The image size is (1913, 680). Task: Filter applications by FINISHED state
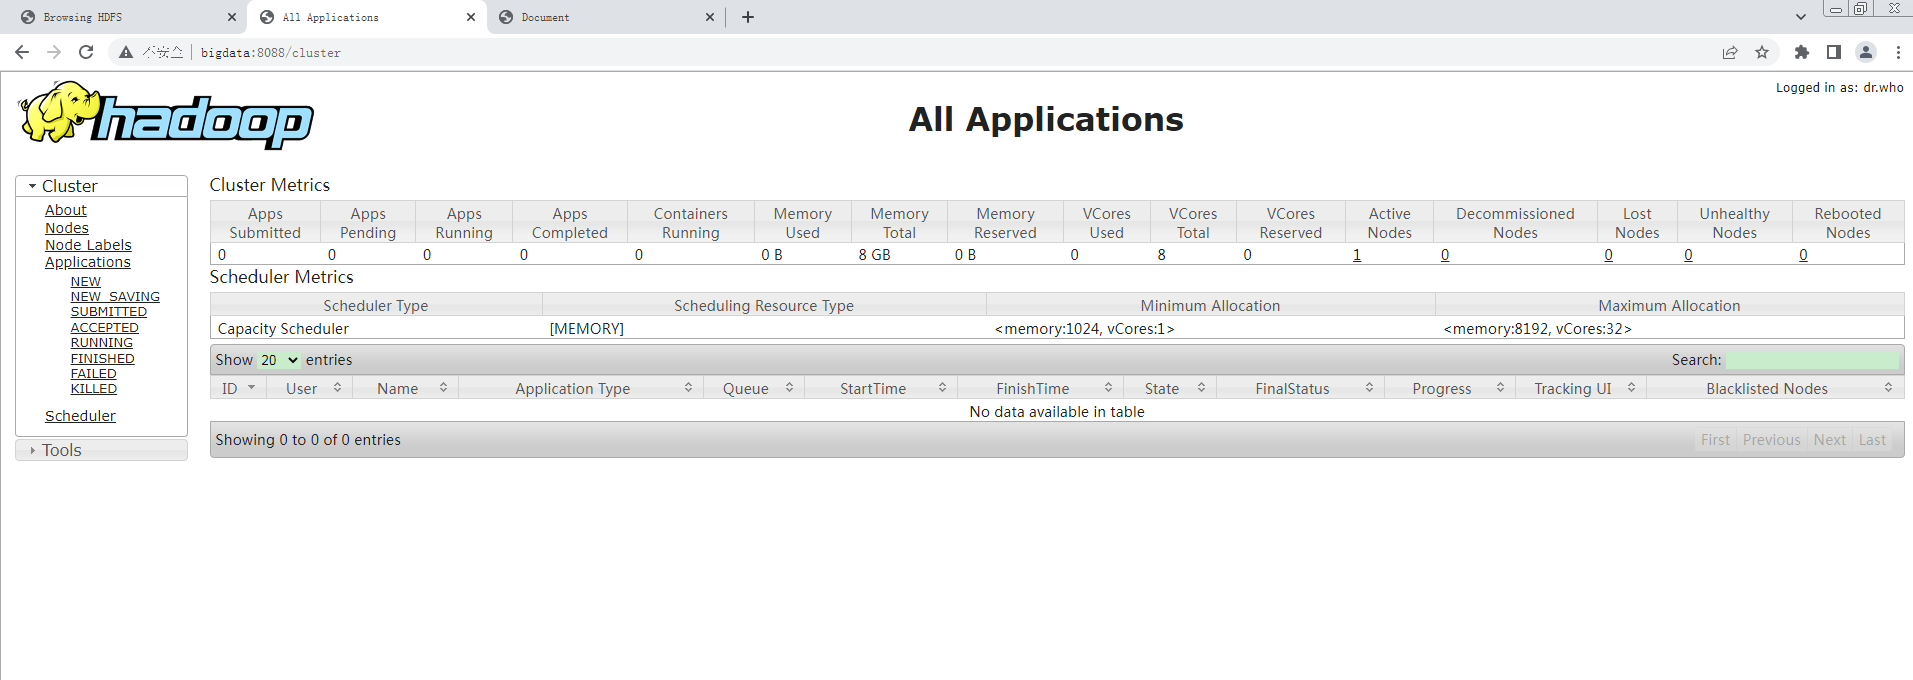pyautogui.click(x=103, y=359)
